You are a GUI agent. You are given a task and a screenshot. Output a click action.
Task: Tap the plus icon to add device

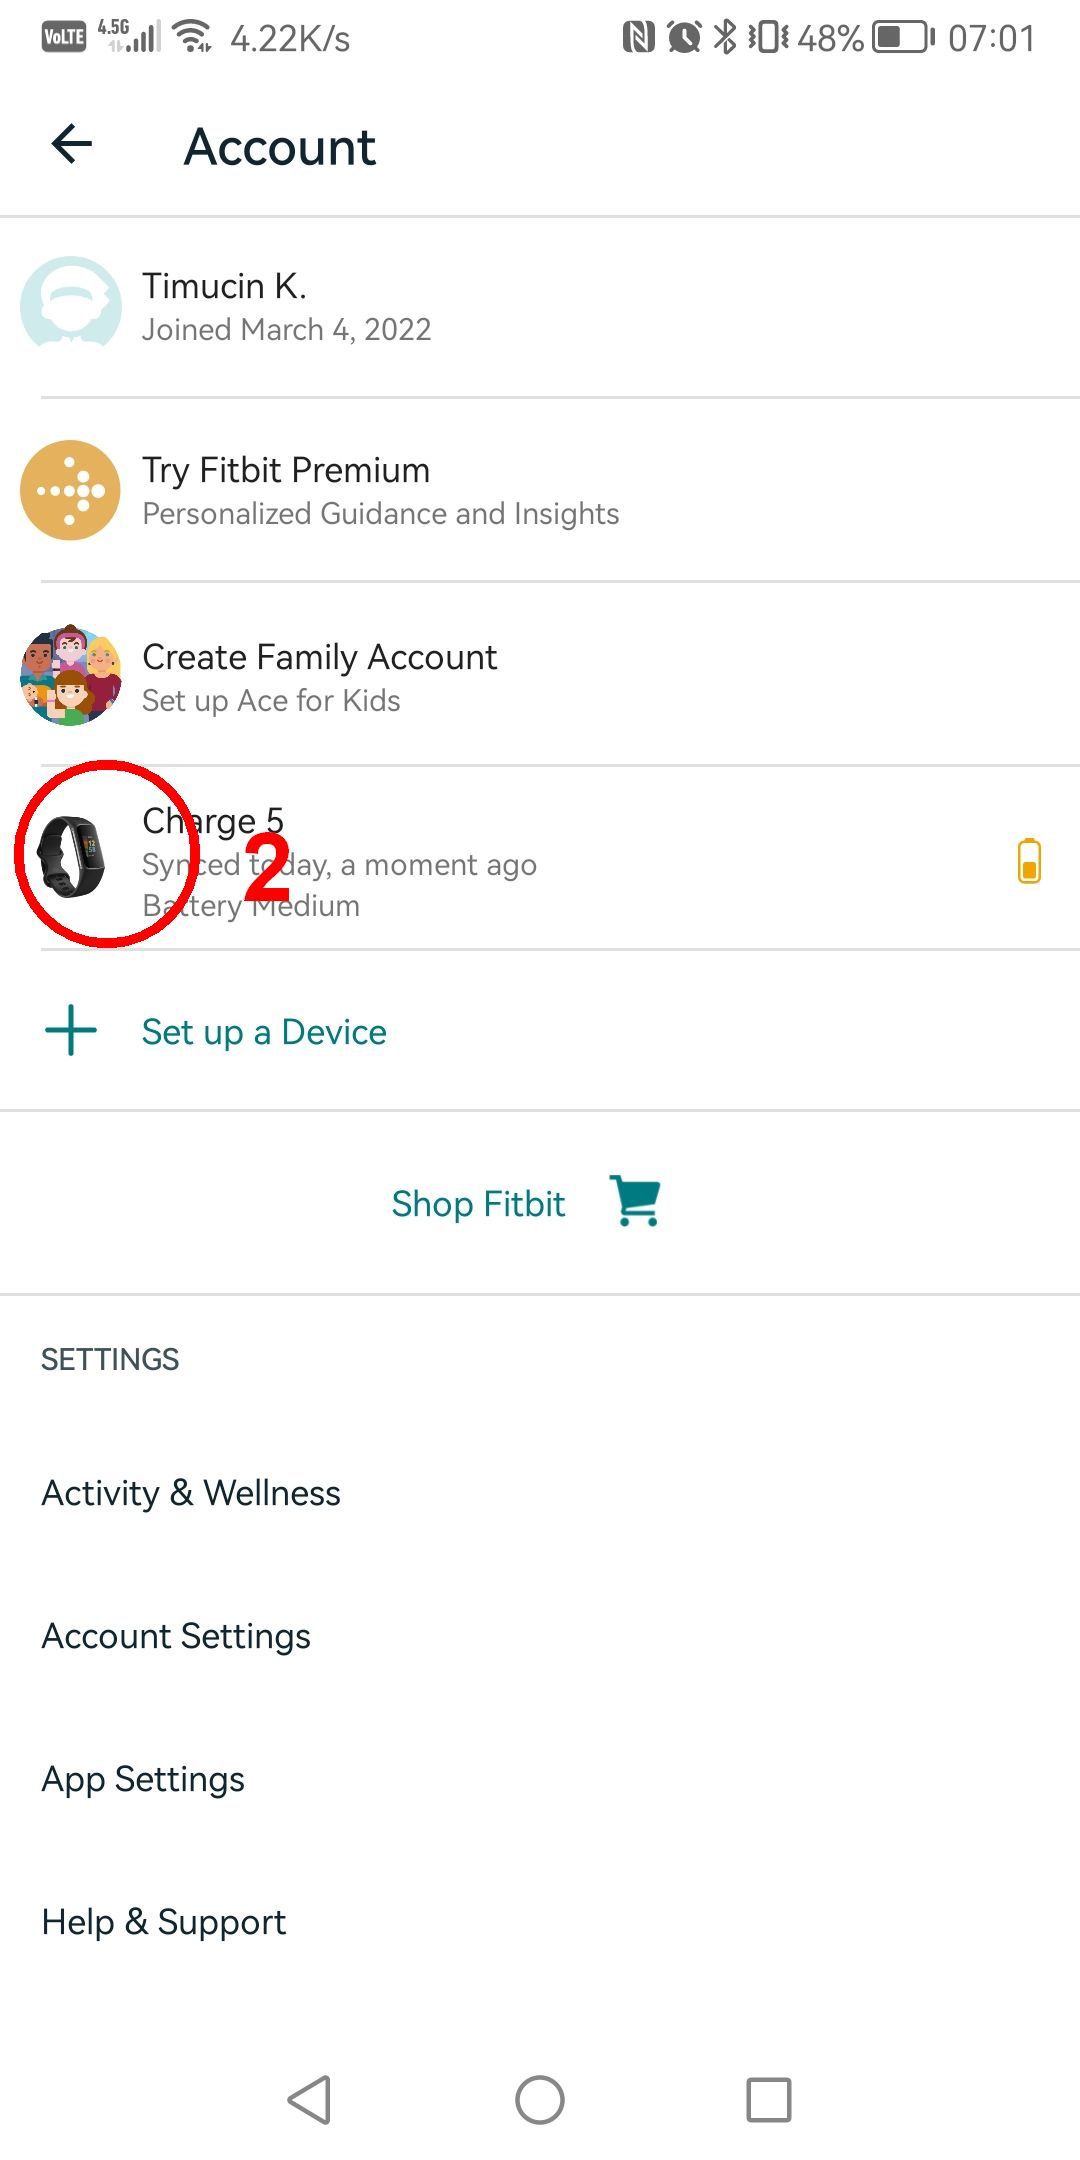[x=71, y=1031]
